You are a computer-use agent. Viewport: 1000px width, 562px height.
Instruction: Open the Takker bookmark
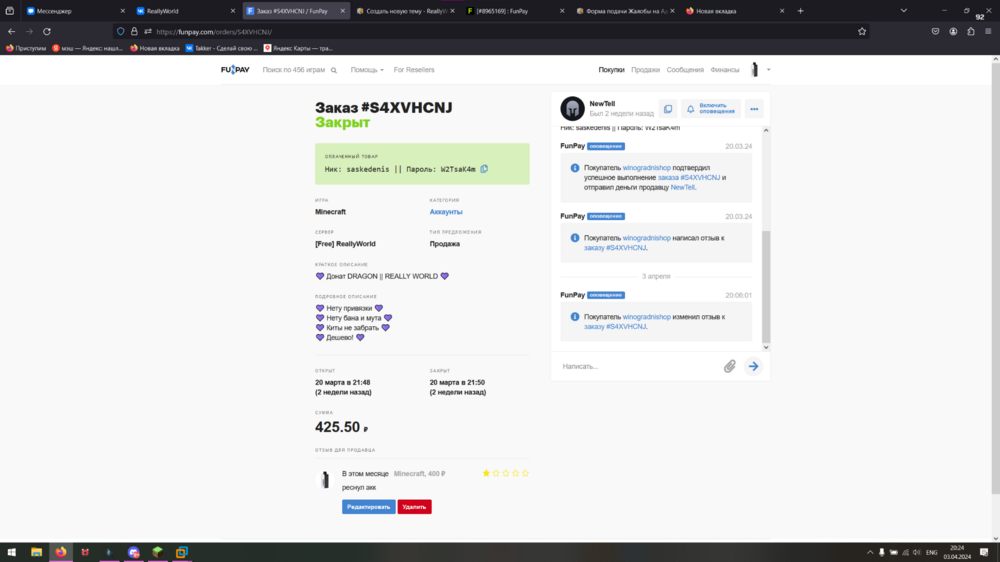[221, 48]
